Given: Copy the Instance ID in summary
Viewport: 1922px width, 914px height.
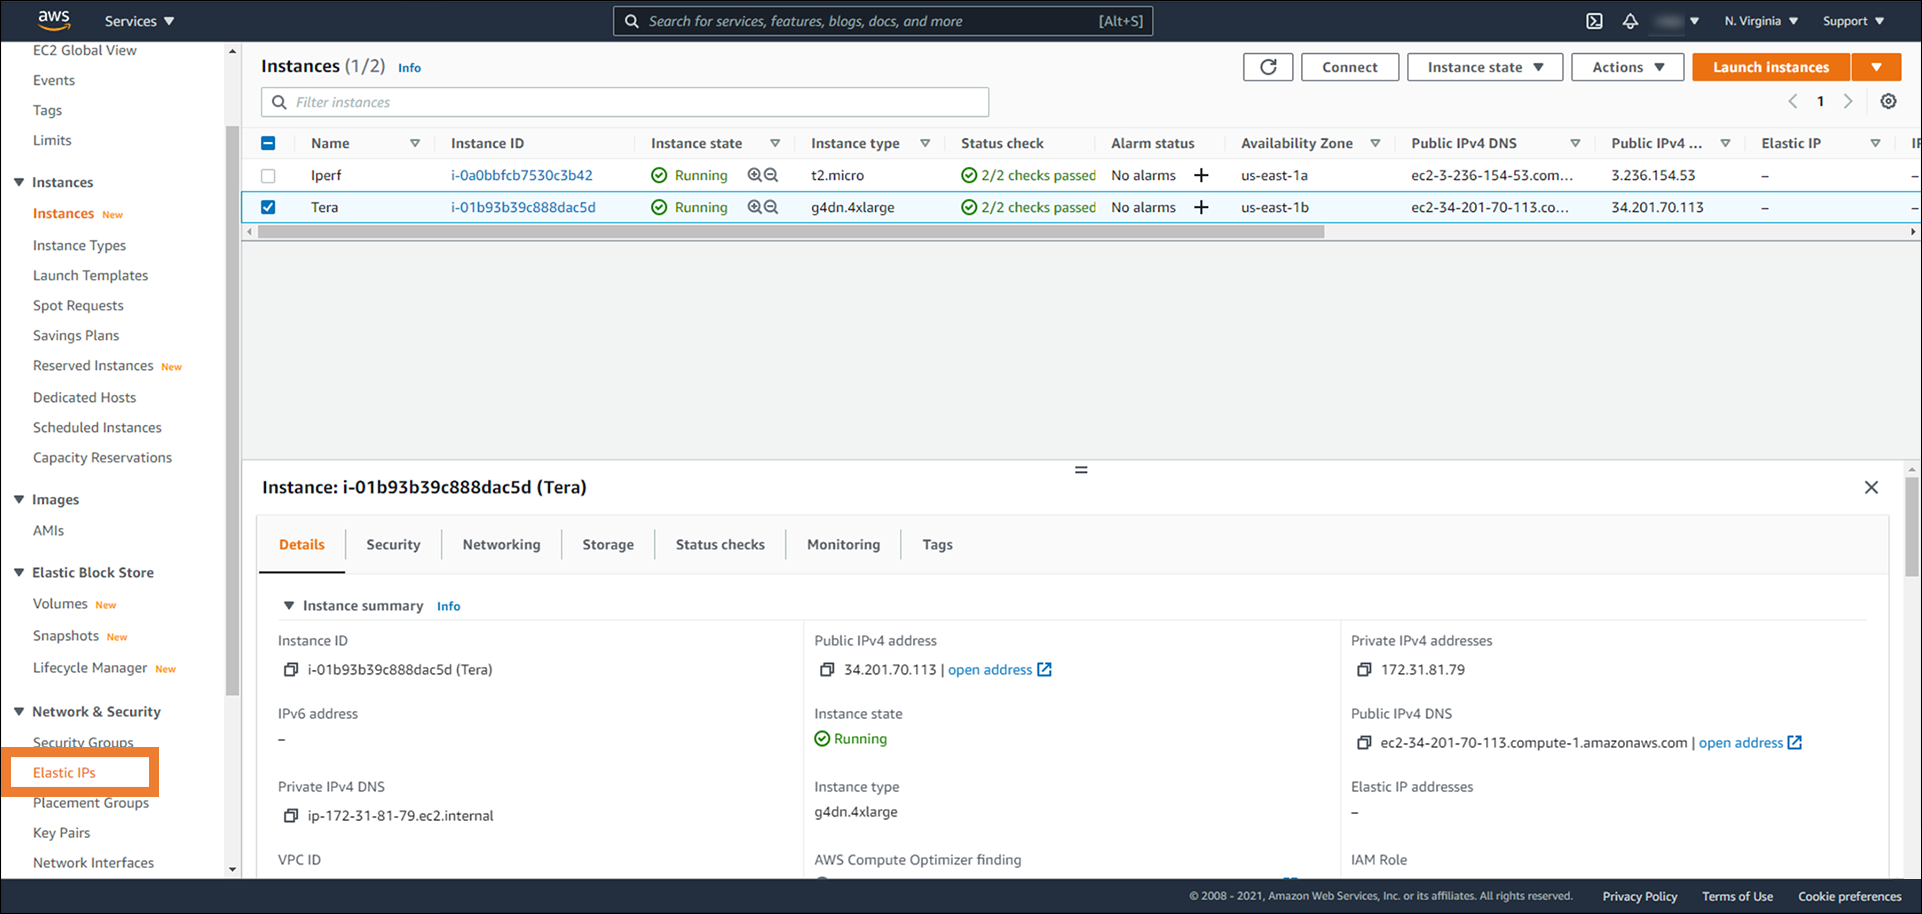Looking at the screenshot, I should click(x=291, y=670).
